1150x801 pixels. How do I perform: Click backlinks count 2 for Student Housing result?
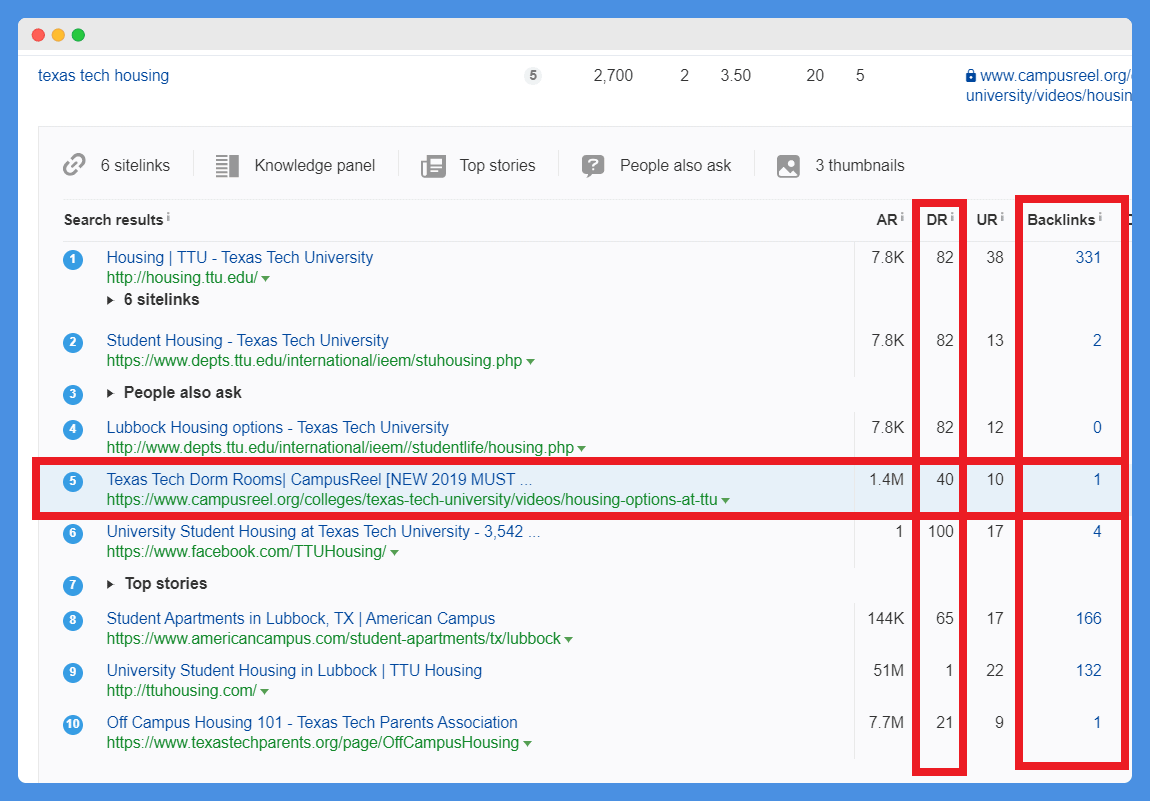click(1097, 340)
